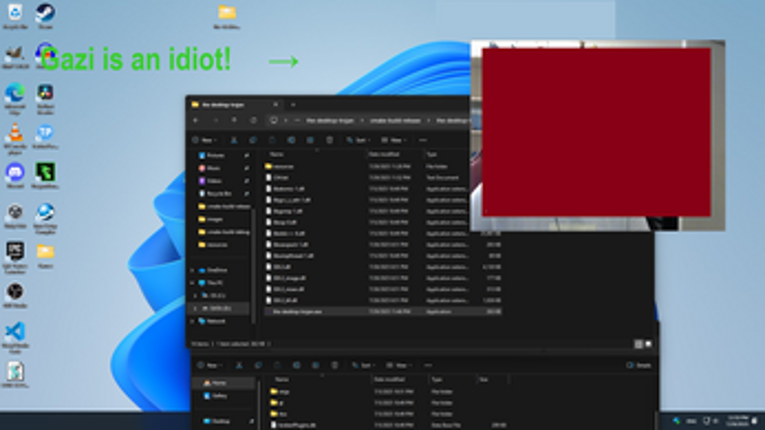Launch Microsoft Edge from the desktop
Viewport: 765px width, 430px height.
point(15,98)
